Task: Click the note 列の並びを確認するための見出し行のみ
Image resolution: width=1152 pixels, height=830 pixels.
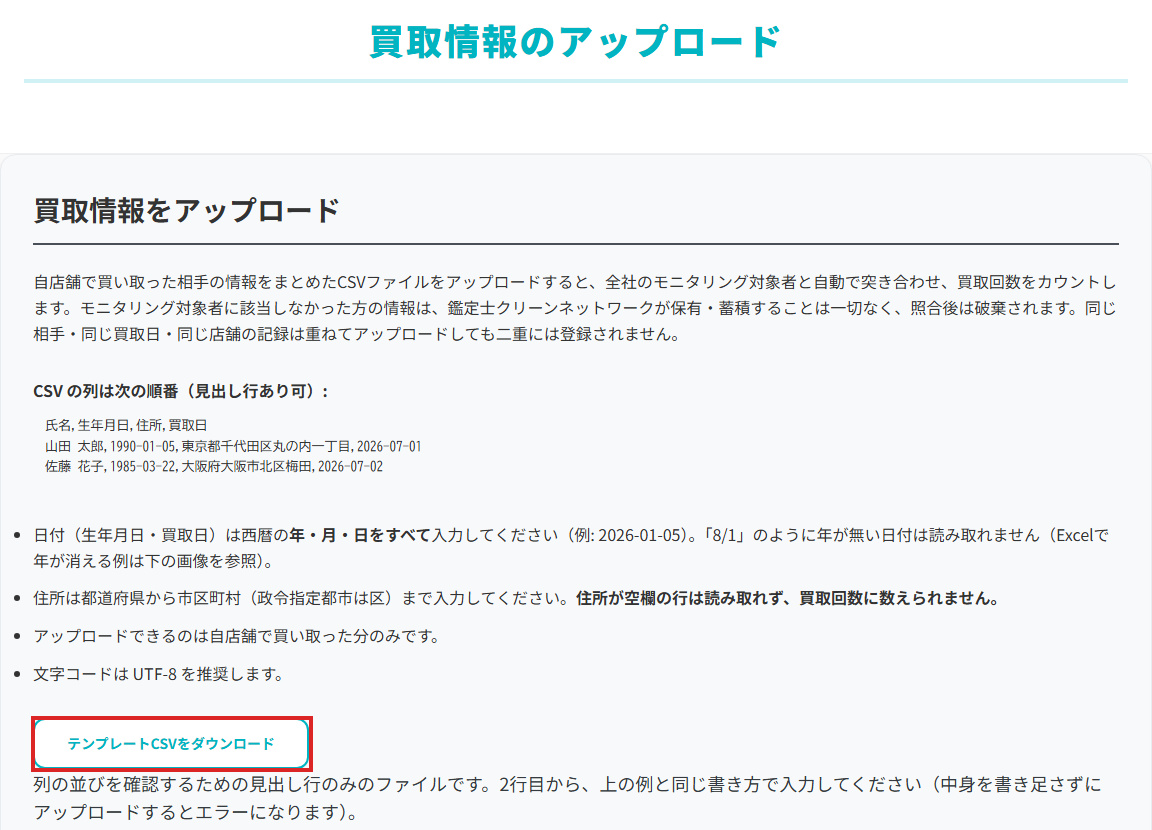Action: point(567,798)
